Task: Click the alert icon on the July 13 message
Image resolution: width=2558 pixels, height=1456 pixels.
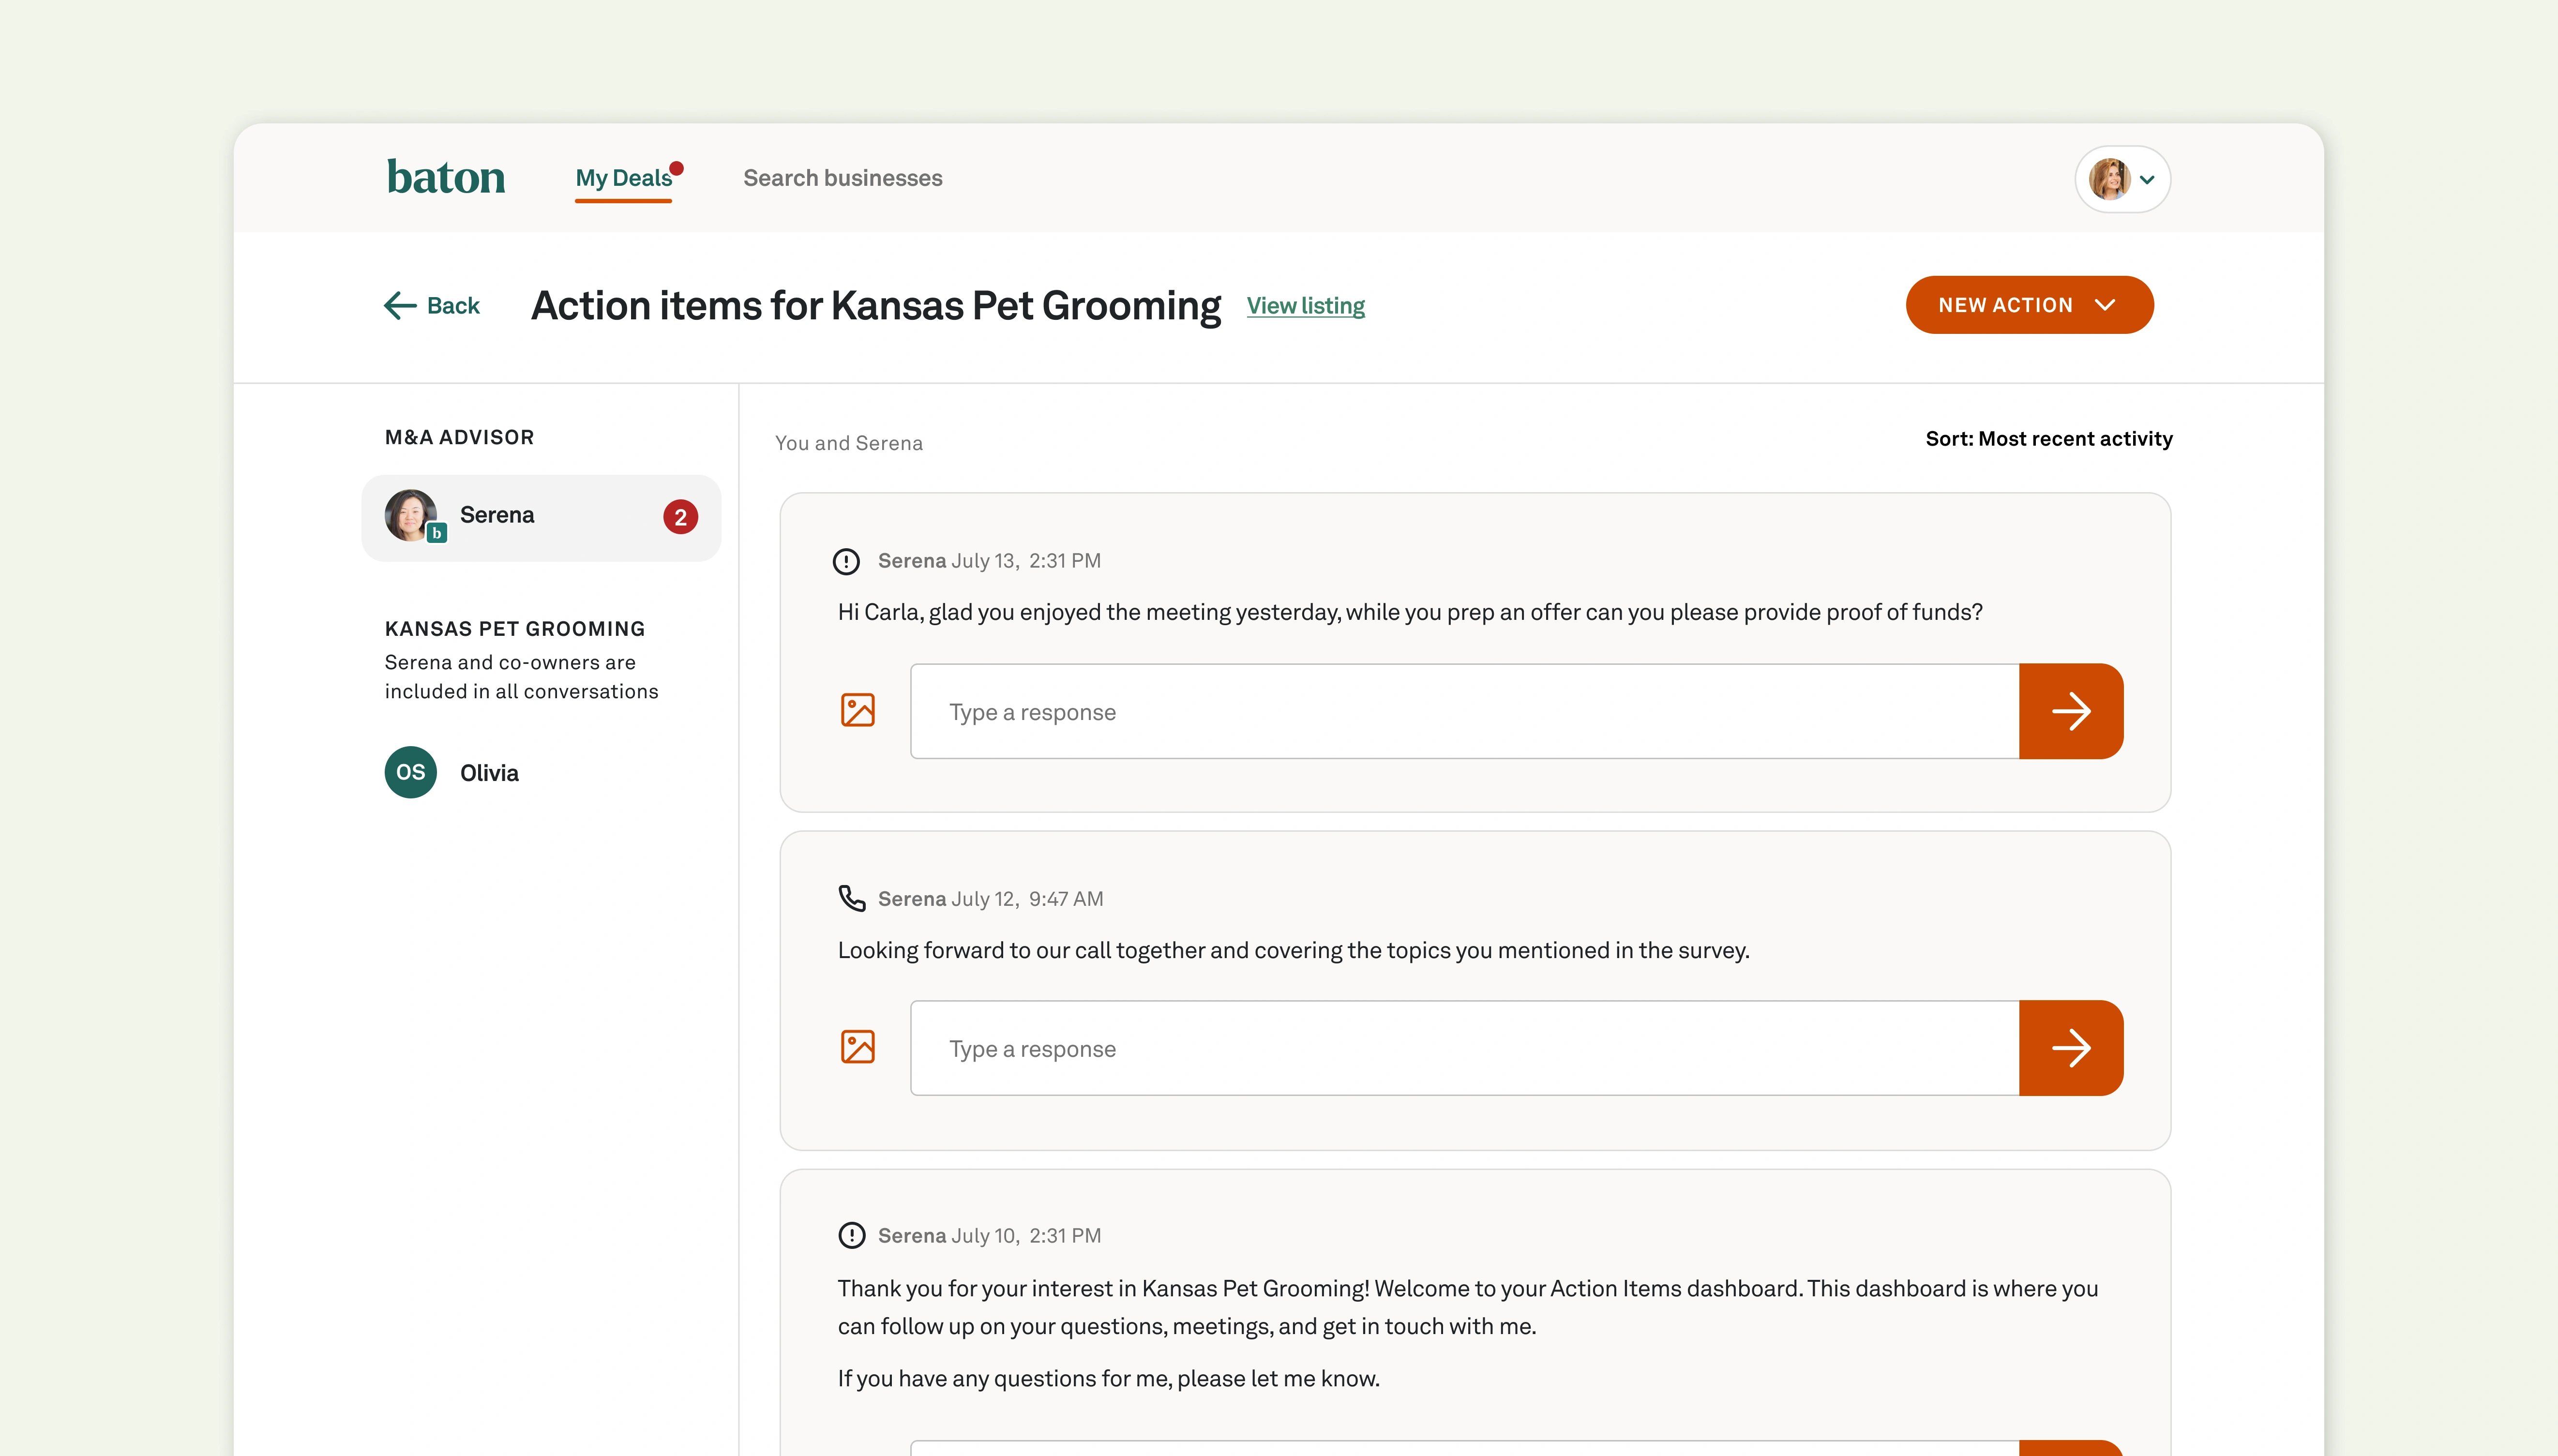Action: click(x=846, y=561)
